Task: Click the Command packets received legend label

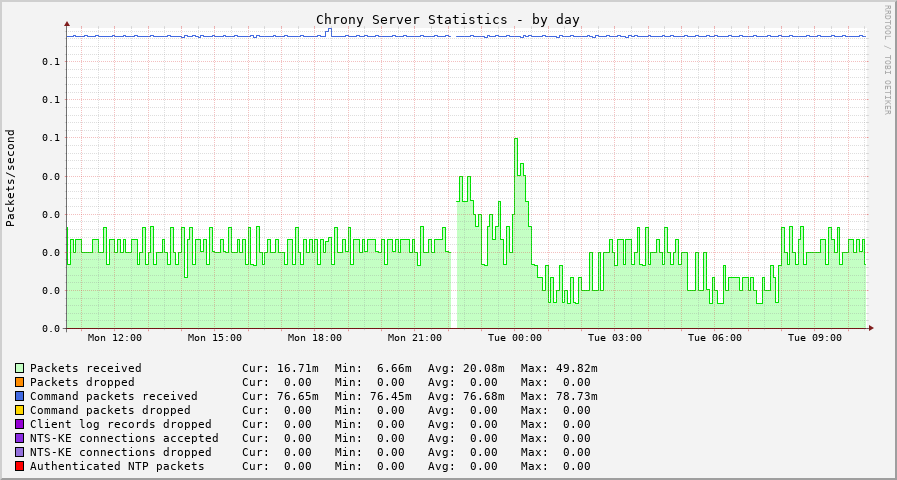Action: 114,396
